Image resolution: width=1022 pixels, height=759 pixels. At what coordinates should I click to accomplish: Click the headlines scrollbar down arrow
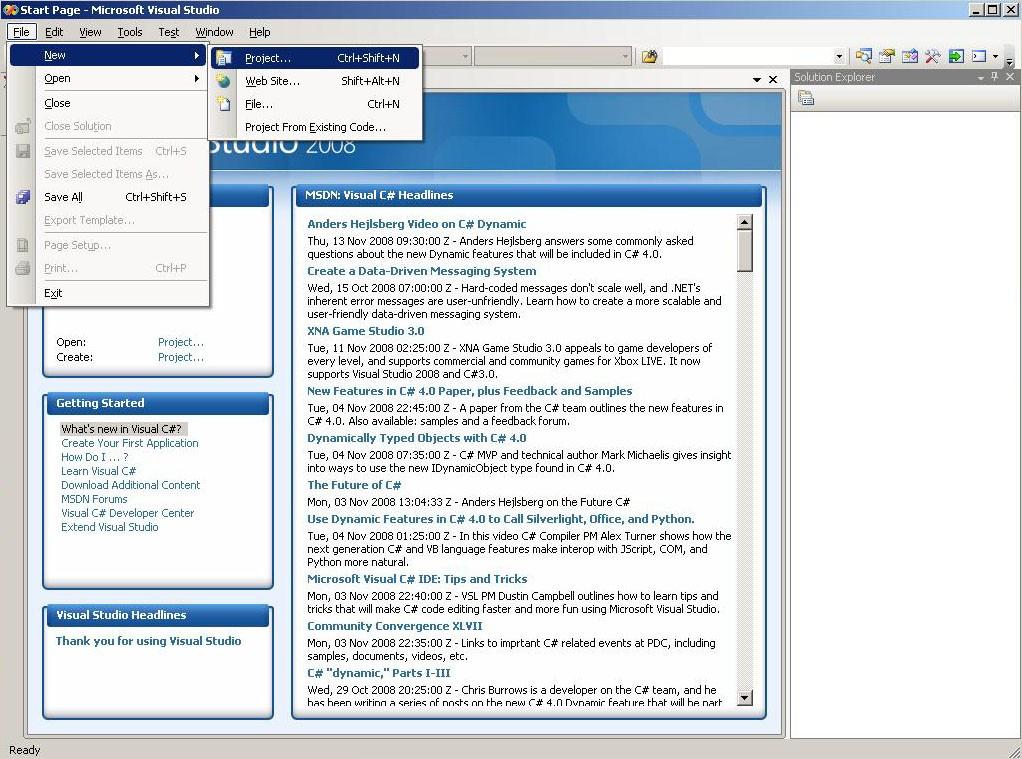(x=744, y=698)
